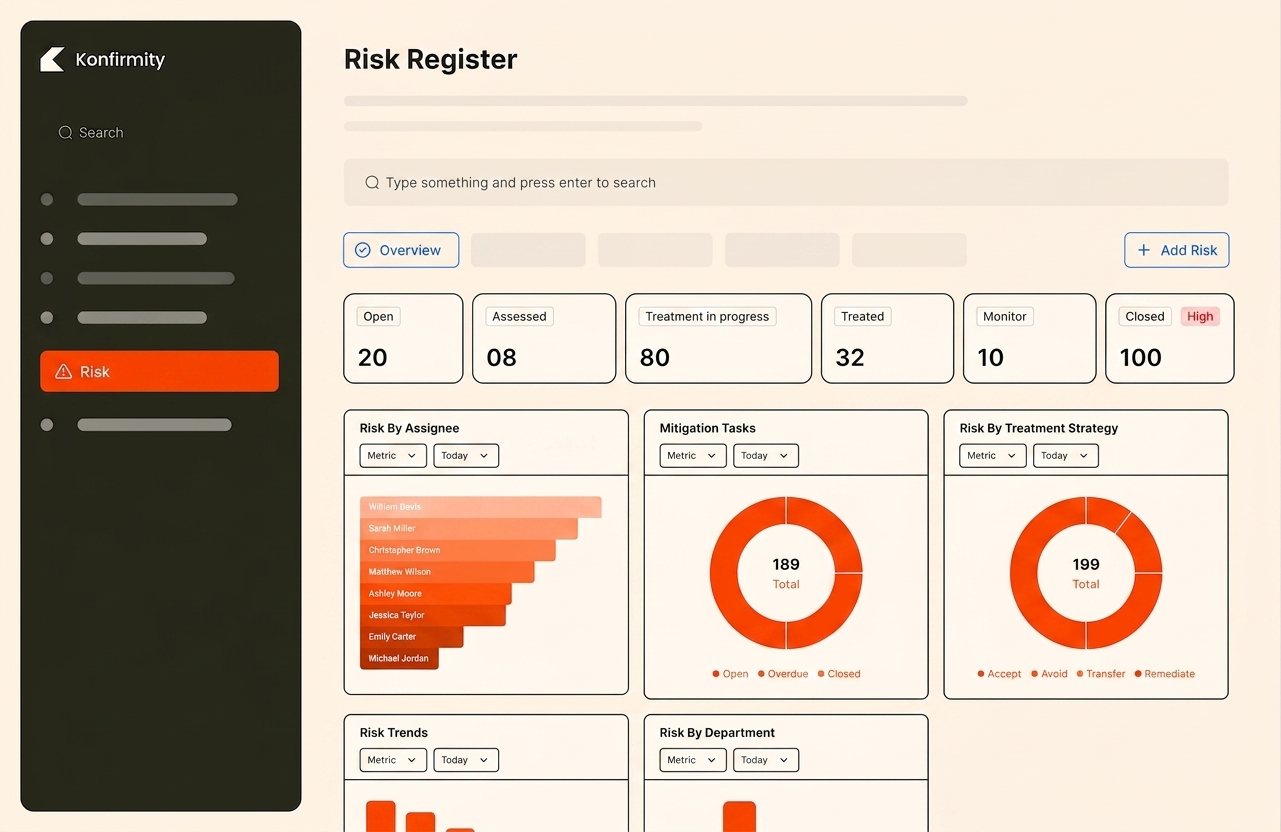The image size is (1281, 832).
Task: Click the William Davis bar in assignee chart
Action: [480, 507]
